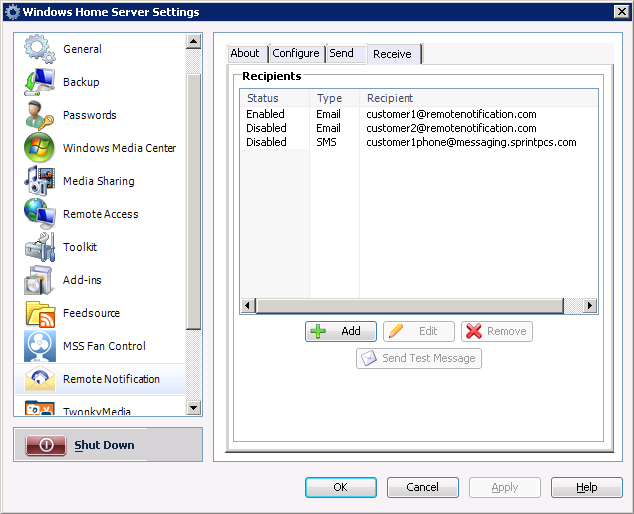
Task: Open the Configure tab
Action: 297,53
